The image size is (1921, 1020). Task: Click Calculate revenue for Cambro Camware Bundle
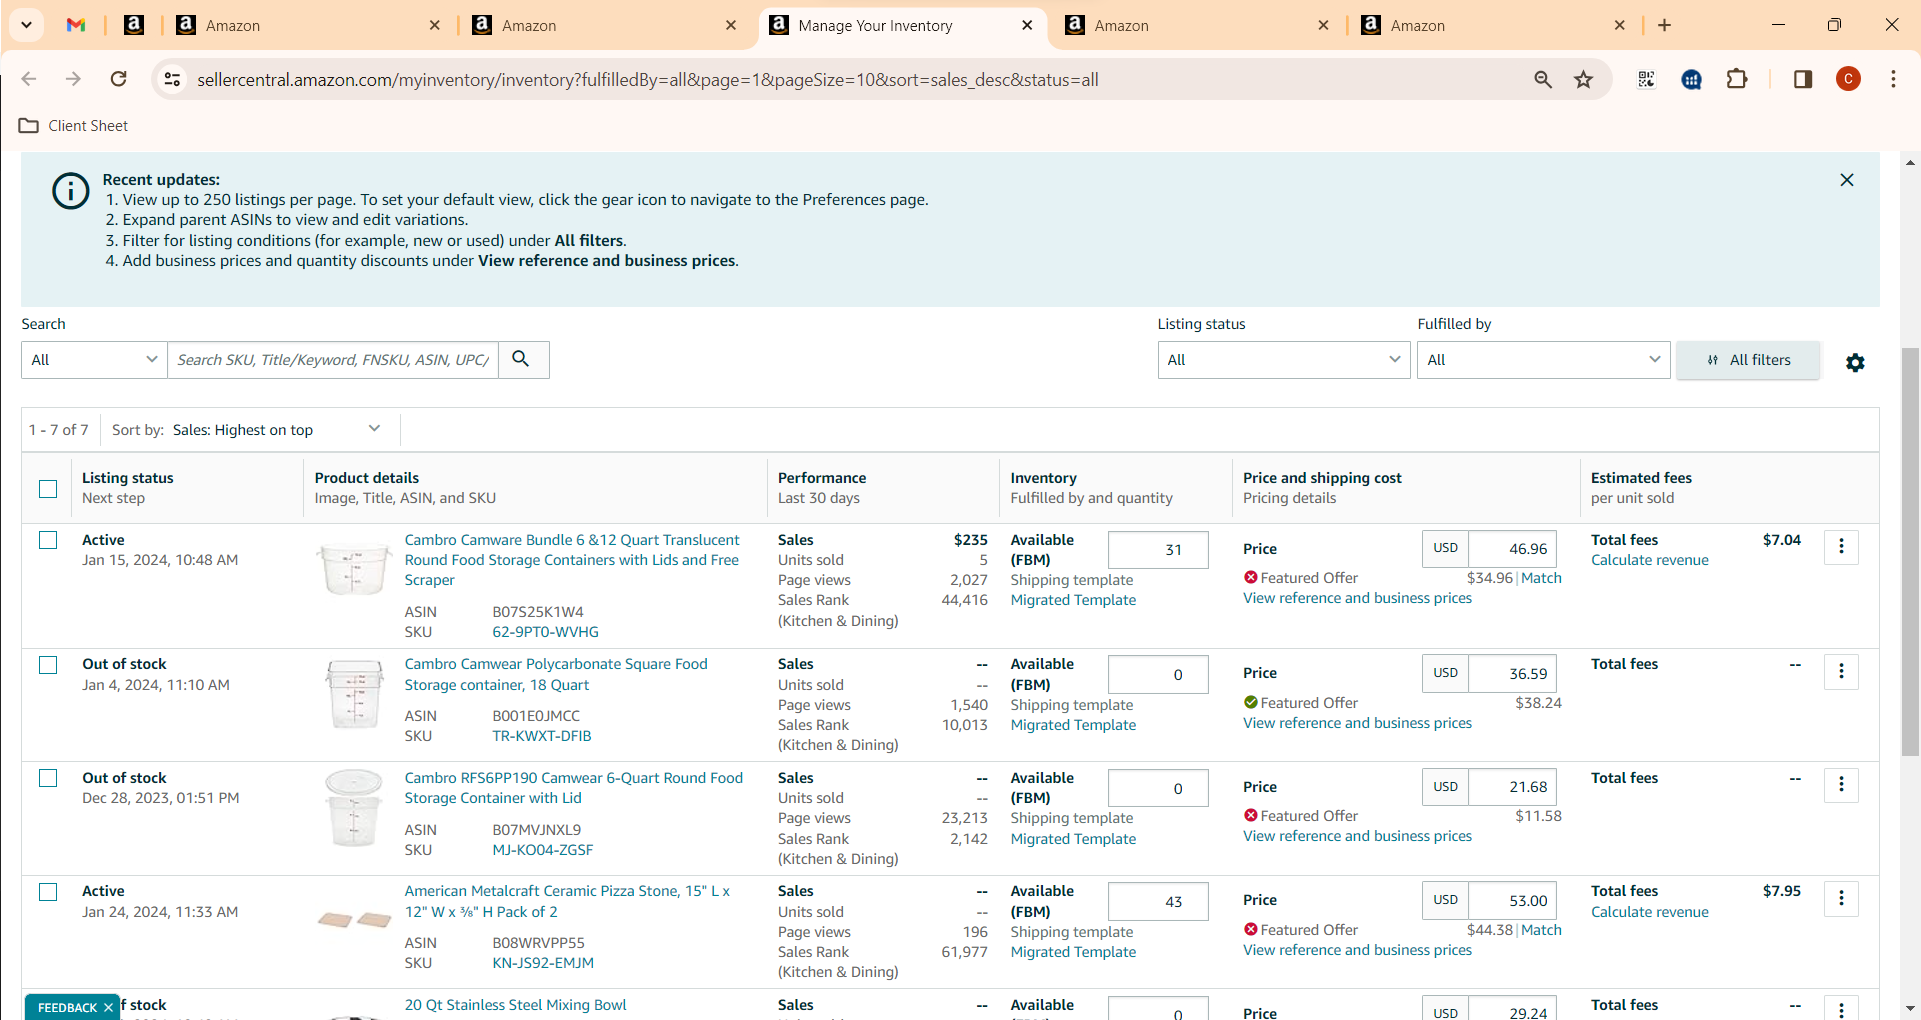(x=1650, y=560)
